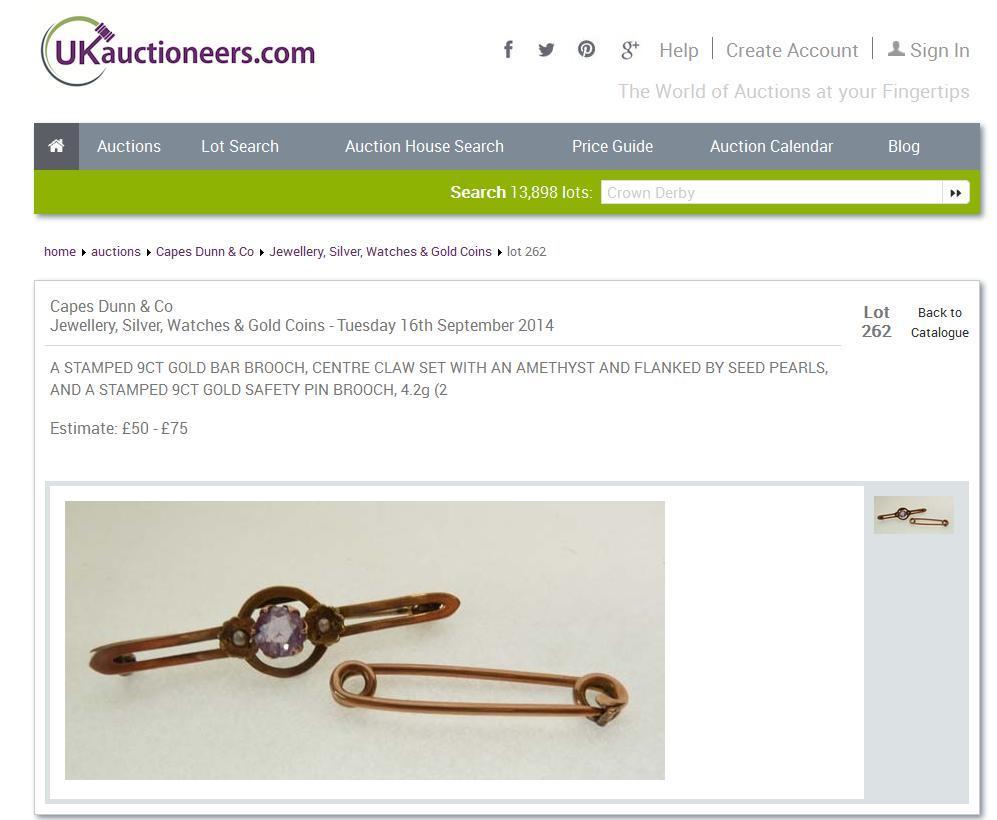Open the Auction Calendar menu item
The height and width of the screenshot is (820, 997).
tap(771, 146)
